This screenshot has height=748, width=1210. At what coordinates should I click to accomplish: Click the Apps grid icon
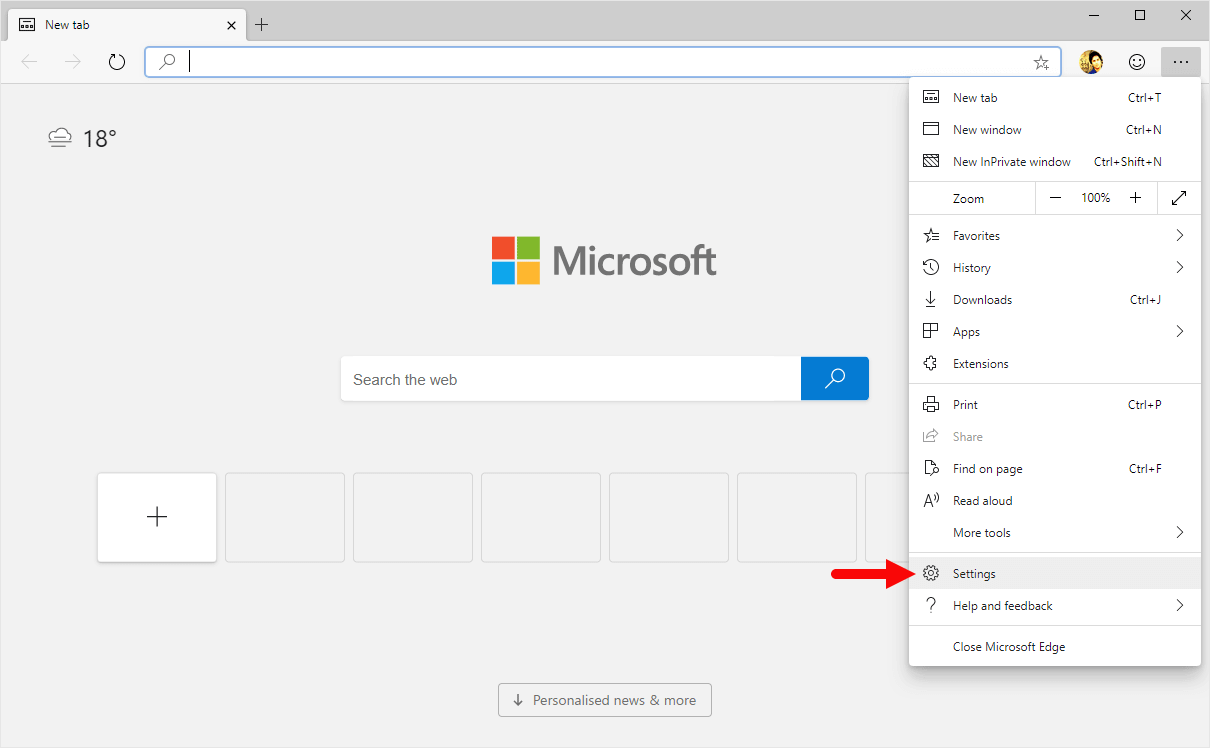[931, 331]
